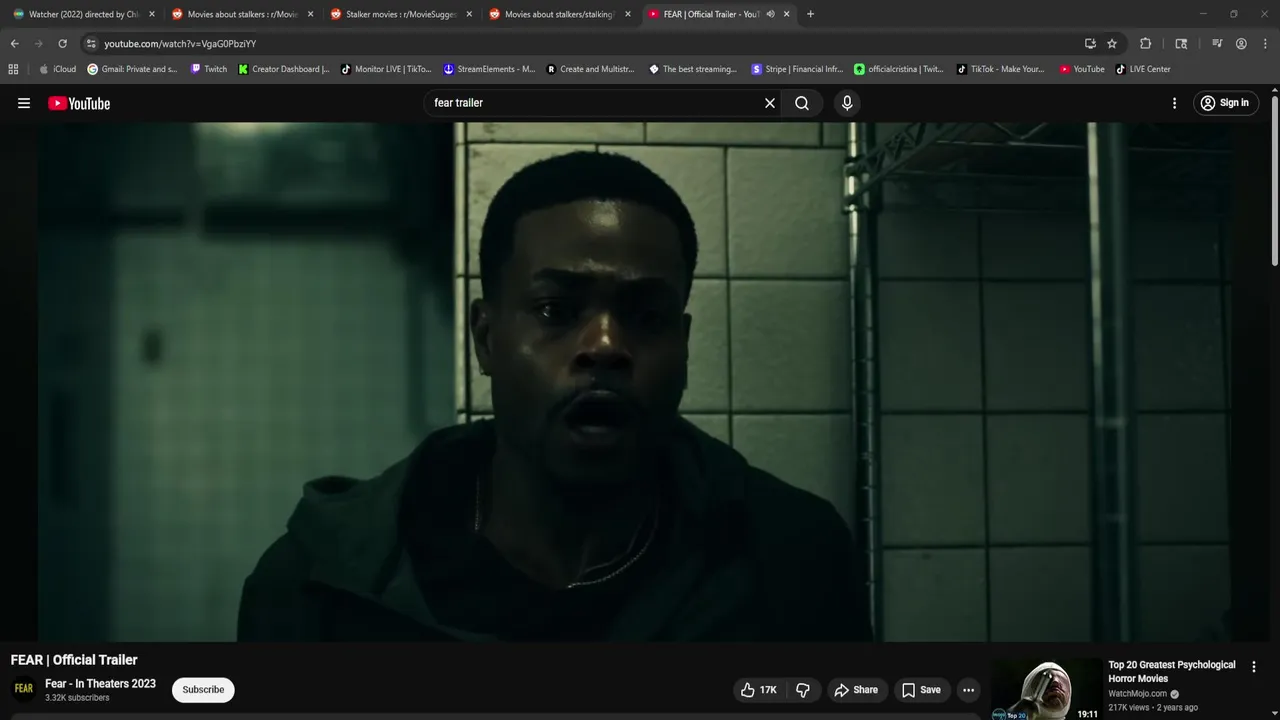The image size is (1280, 720).
Task: Open more actions ellipsis beside Save
Action: [968, 690]
